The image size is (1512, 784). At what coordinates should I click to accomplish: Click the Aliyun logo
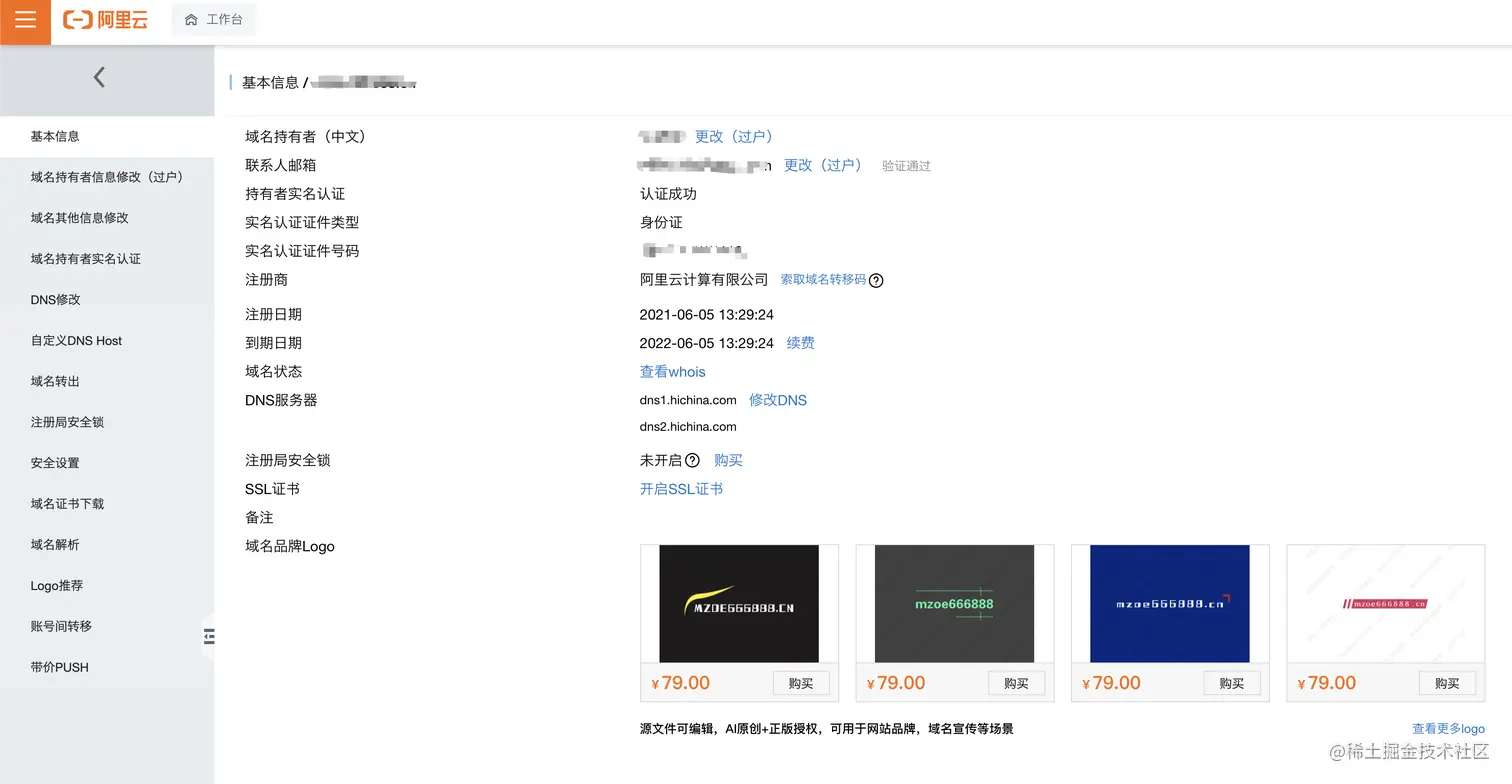tap(105, 20)
